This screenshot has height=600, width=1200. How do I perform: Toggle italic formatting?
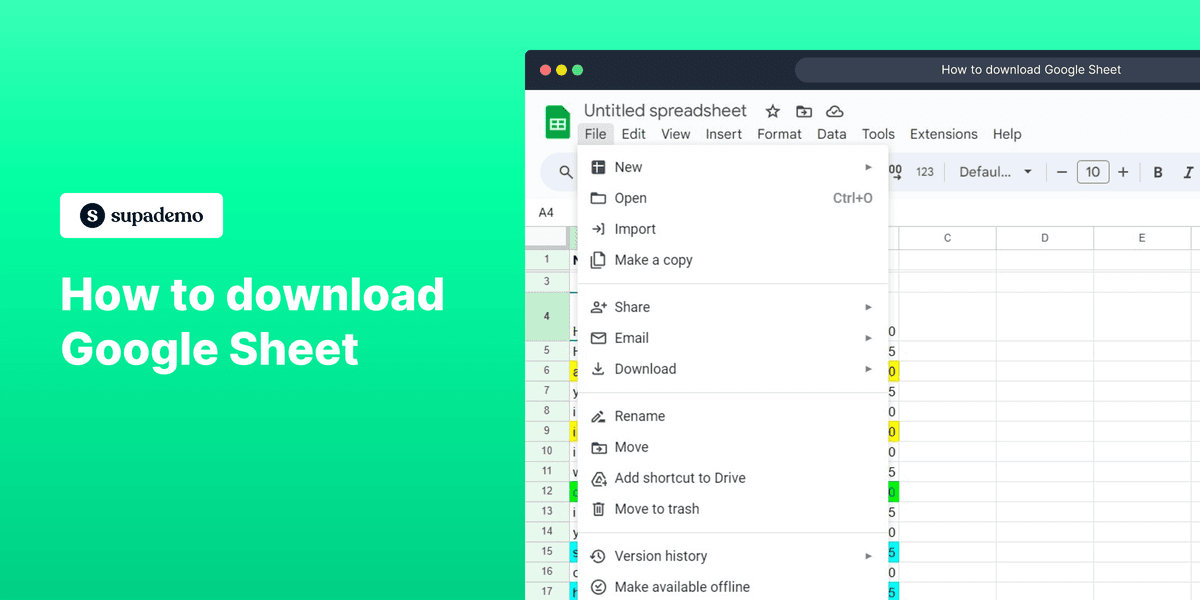click(x=1187, y=171)
